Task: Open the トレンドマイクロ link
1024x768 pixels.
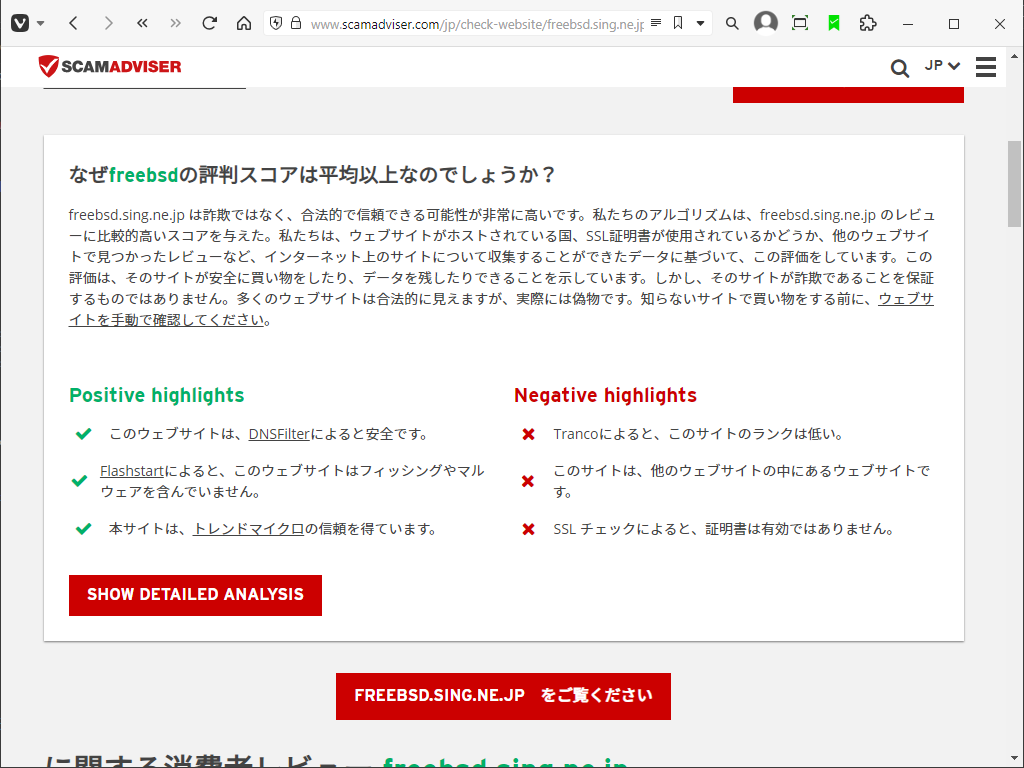Action: pyautogui.click(x=249, y=528)
